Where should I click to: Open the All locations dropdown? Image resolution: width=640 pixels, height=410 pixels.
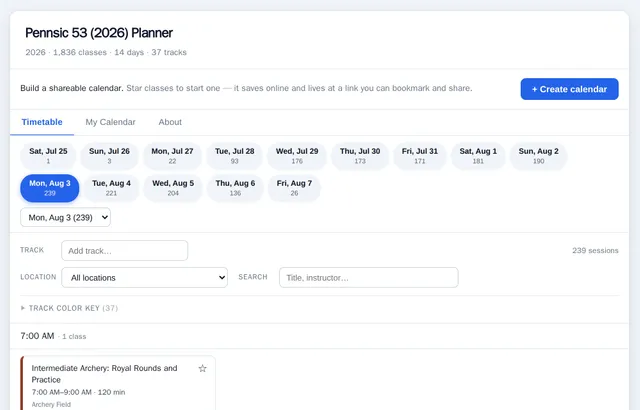click(x=144, y=278)
